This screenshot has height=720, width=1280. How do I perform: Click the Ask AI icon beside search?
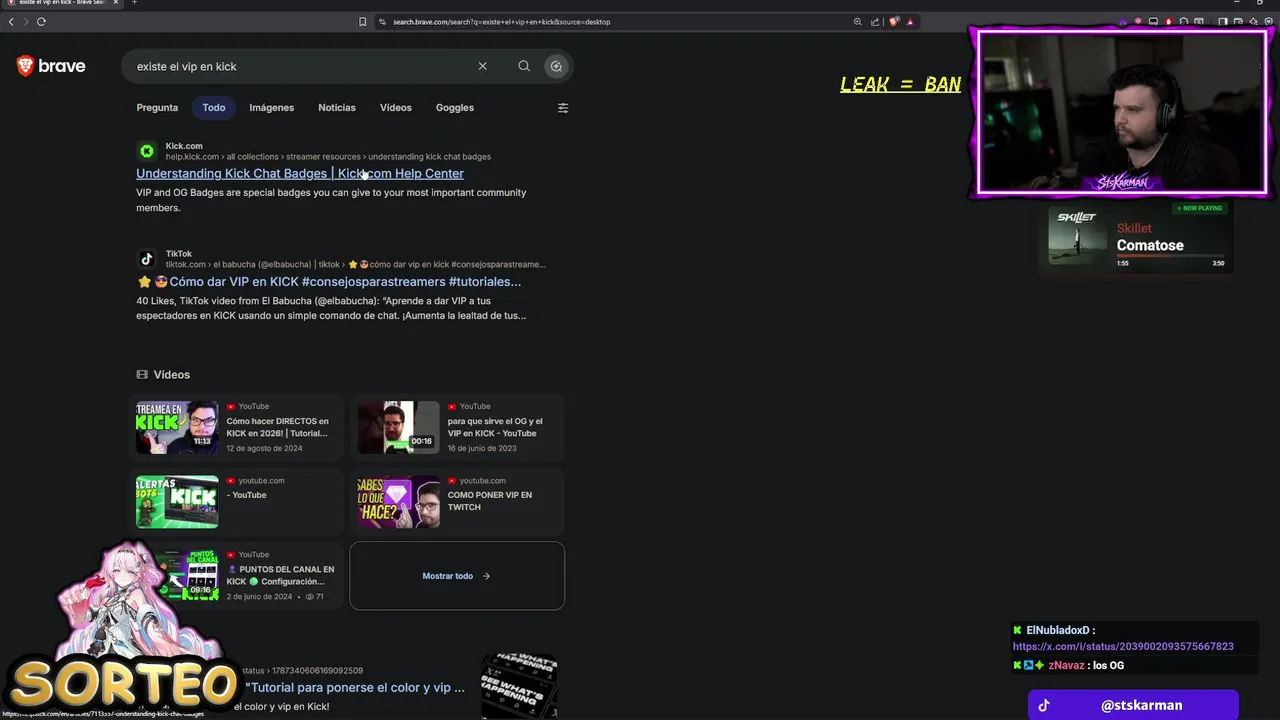556,66
